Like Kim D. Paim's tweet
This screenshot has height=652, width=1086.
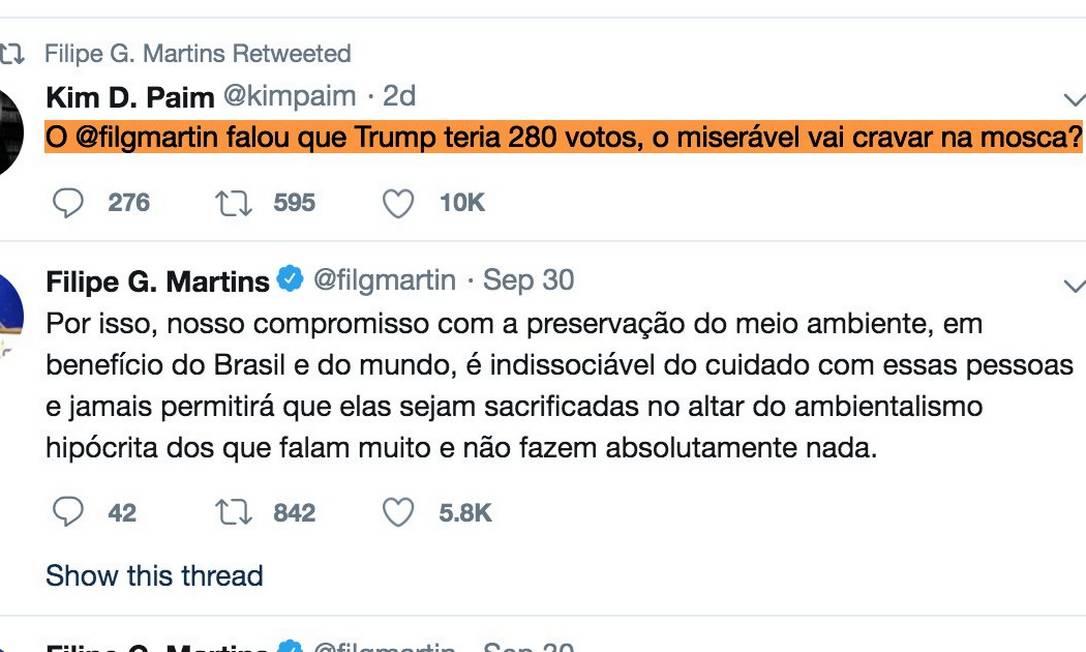pyautogui.click(x=398, y=203)
